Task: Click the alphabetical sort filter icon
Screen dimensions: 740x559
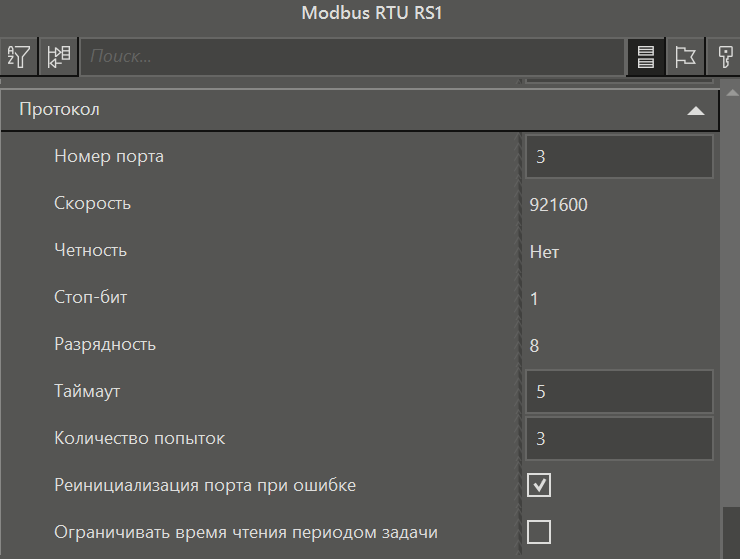Action: pos(19,57)
